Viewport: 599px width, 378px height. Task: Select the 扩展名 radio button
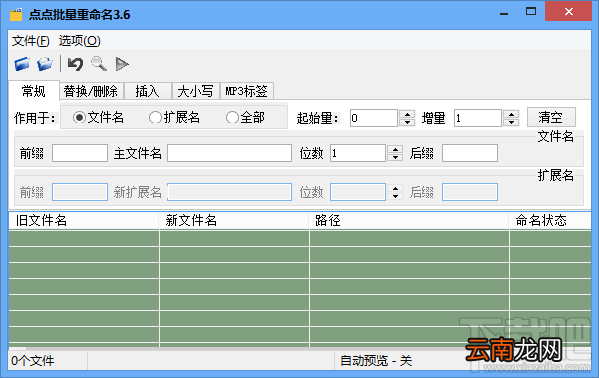[x=155, y=117]
